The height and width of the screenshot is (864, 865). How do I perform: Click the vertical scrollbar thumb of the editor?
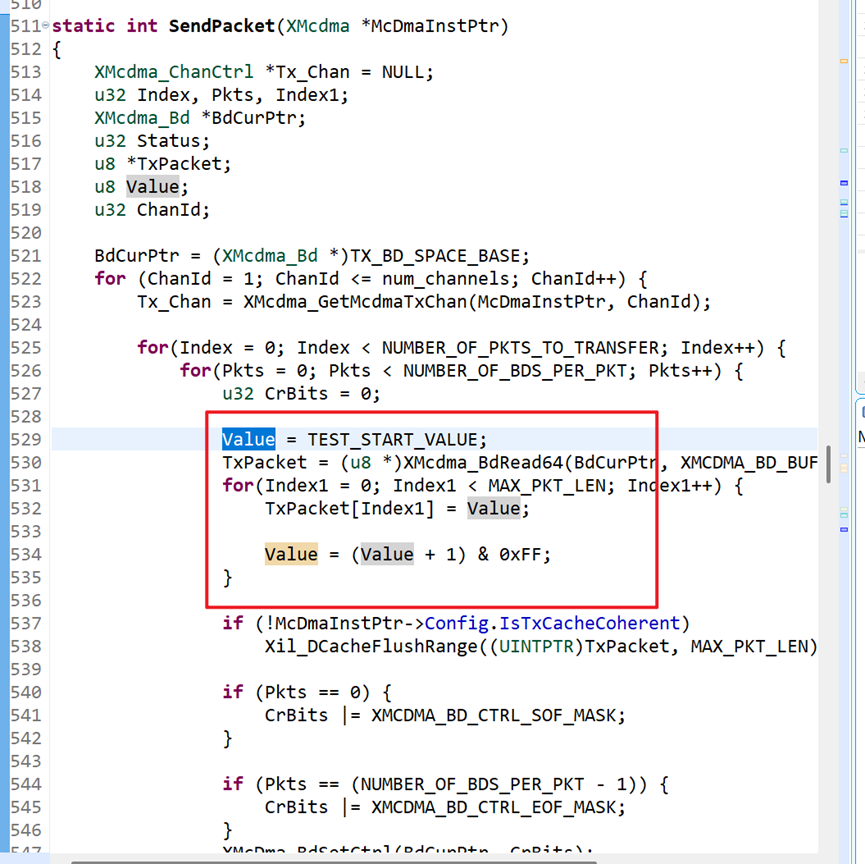[828, 464]
